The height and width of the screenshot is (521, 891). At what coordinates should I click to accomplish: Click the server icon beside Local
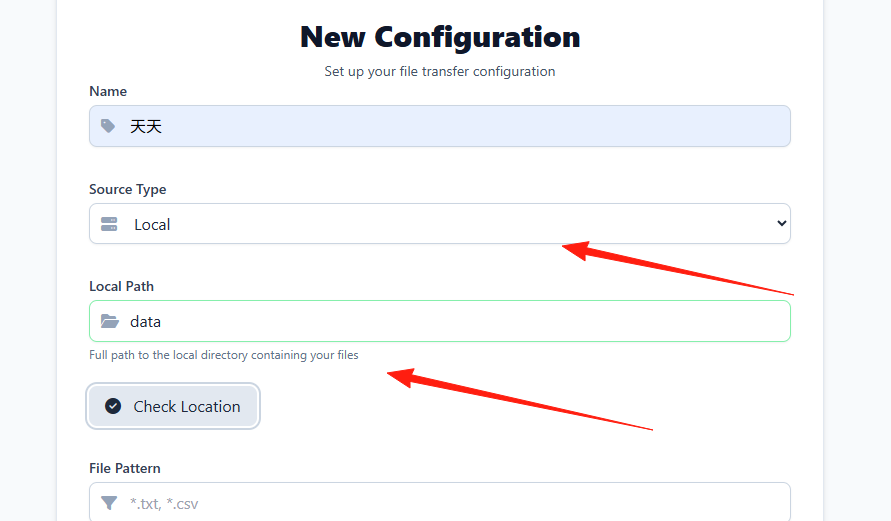pyautogui.click(x=109, y=224)
